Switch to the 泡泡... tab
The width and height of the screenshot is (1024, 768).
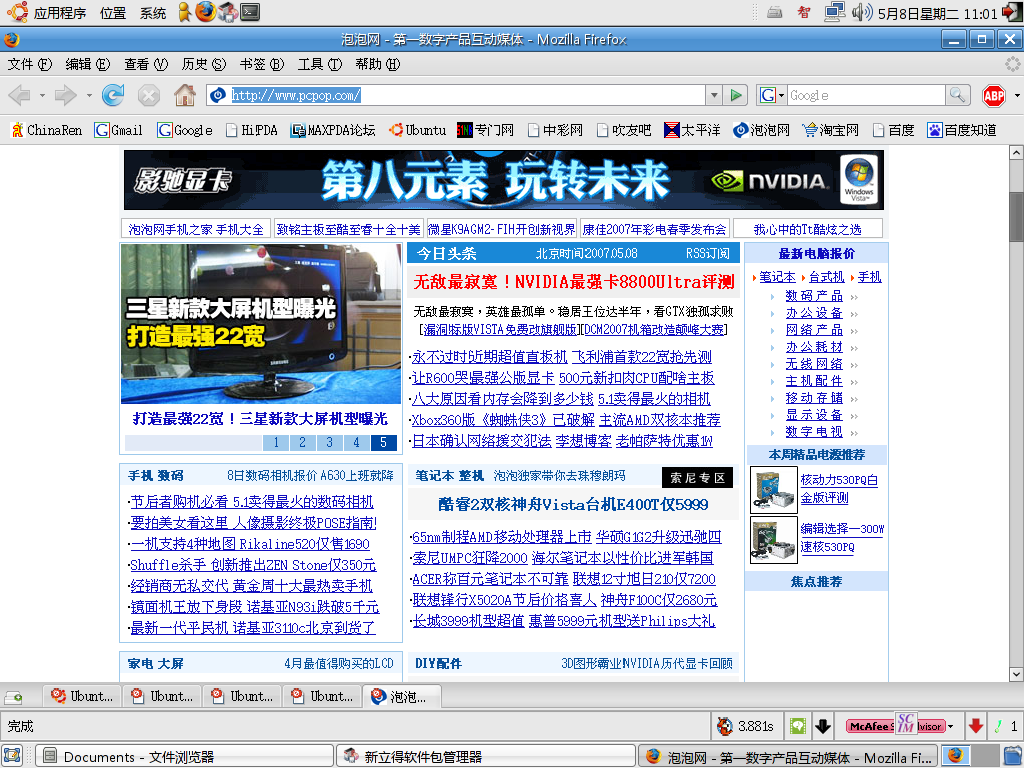click(x=401, y=697)
